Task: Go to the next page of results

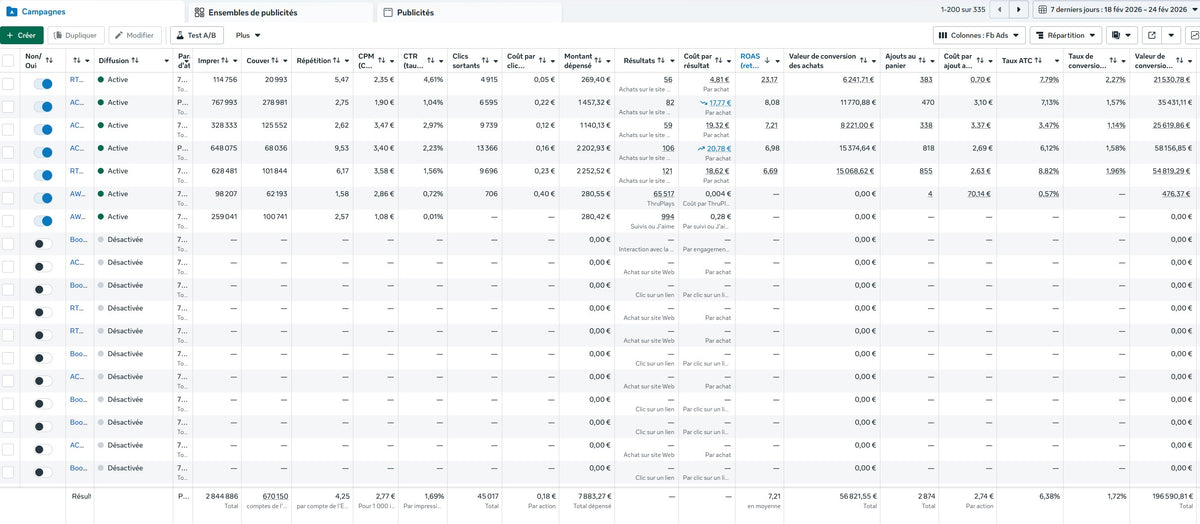Action: click(x=1019, y=10)
